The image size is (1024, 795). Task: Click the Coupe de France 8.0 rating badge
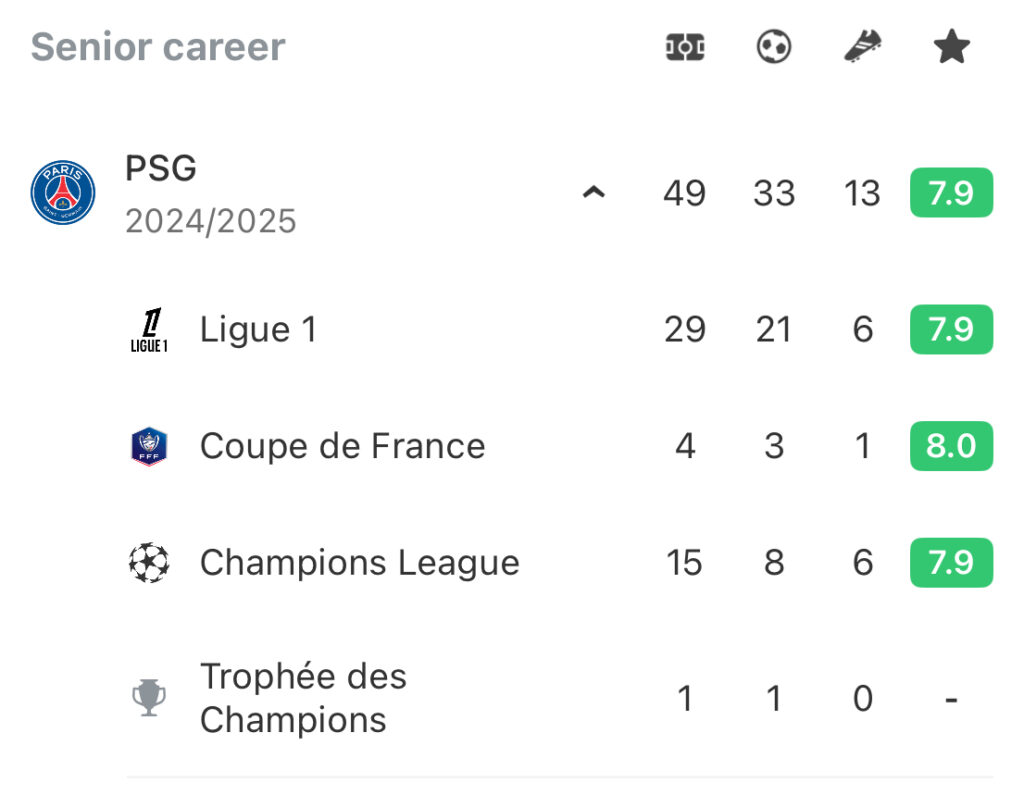pos(952,446)
